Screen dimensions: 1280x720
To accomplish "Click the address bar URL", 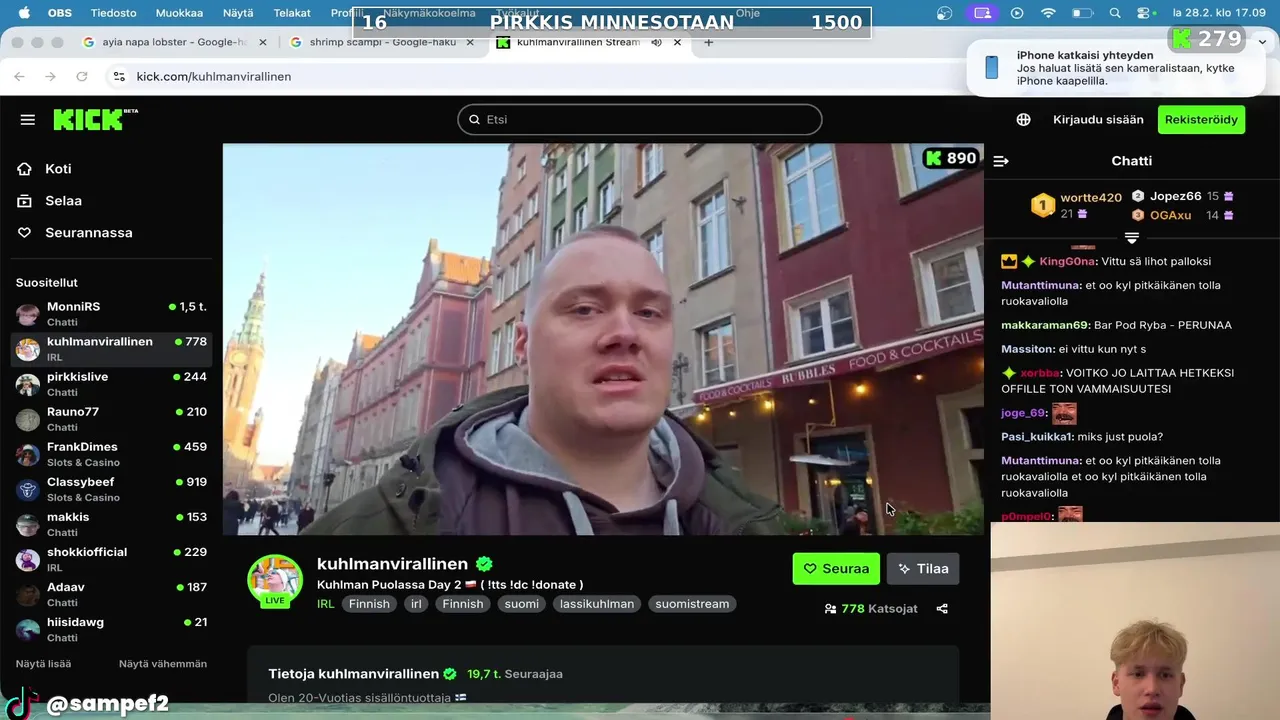I will (x=214, y=76).
